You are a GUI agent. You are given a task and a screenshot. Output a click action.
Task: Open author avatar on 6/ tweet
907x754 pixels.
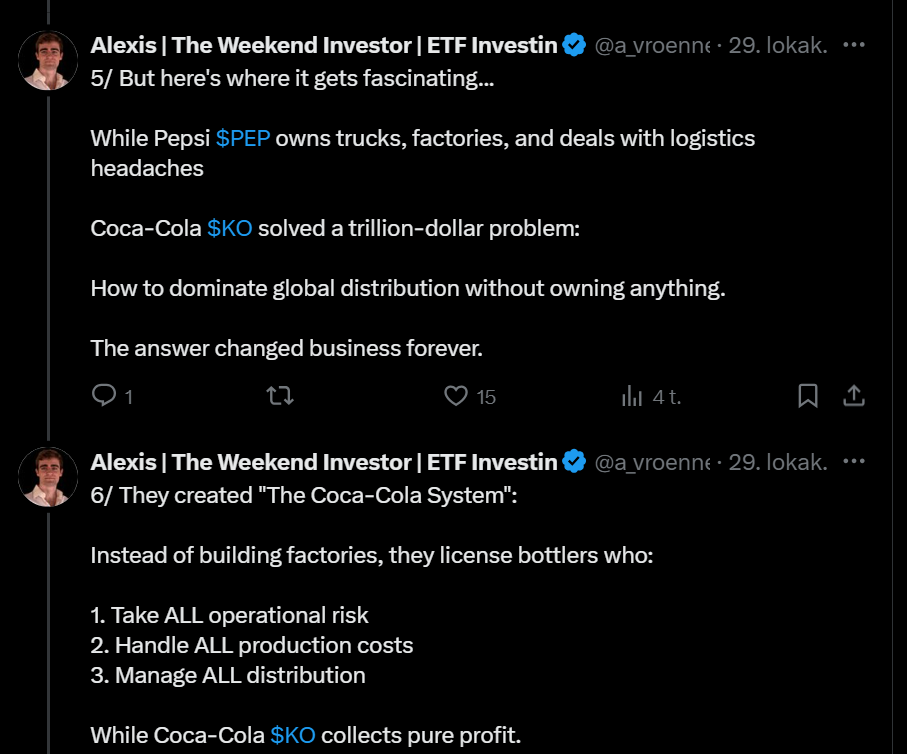click(x=48, y=477)
